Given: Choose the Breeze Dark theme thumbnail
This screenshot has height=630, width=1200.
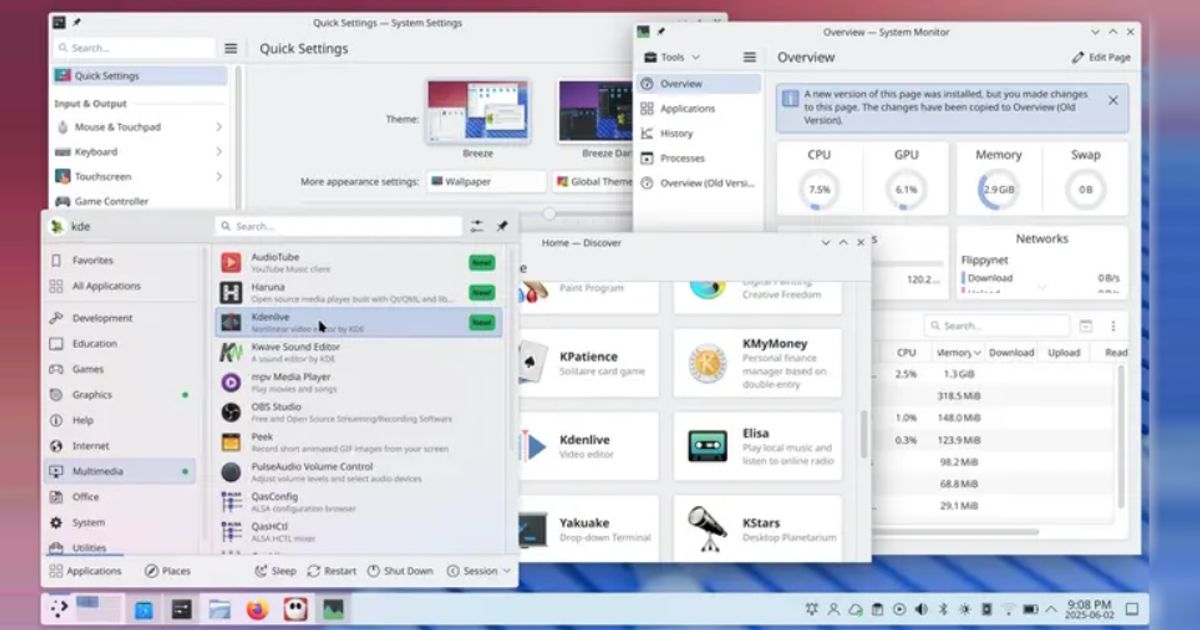Looking at the screenshot, I should tap(596, 112).
